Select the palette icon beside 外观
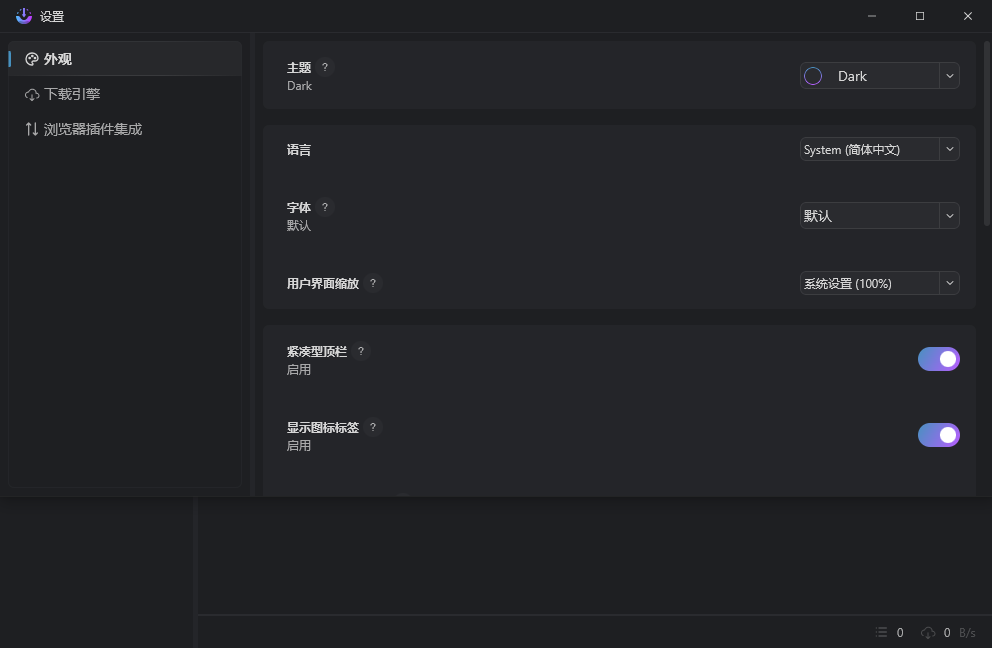This screenshot has width=992, height=648. click(x=31, y=58)
